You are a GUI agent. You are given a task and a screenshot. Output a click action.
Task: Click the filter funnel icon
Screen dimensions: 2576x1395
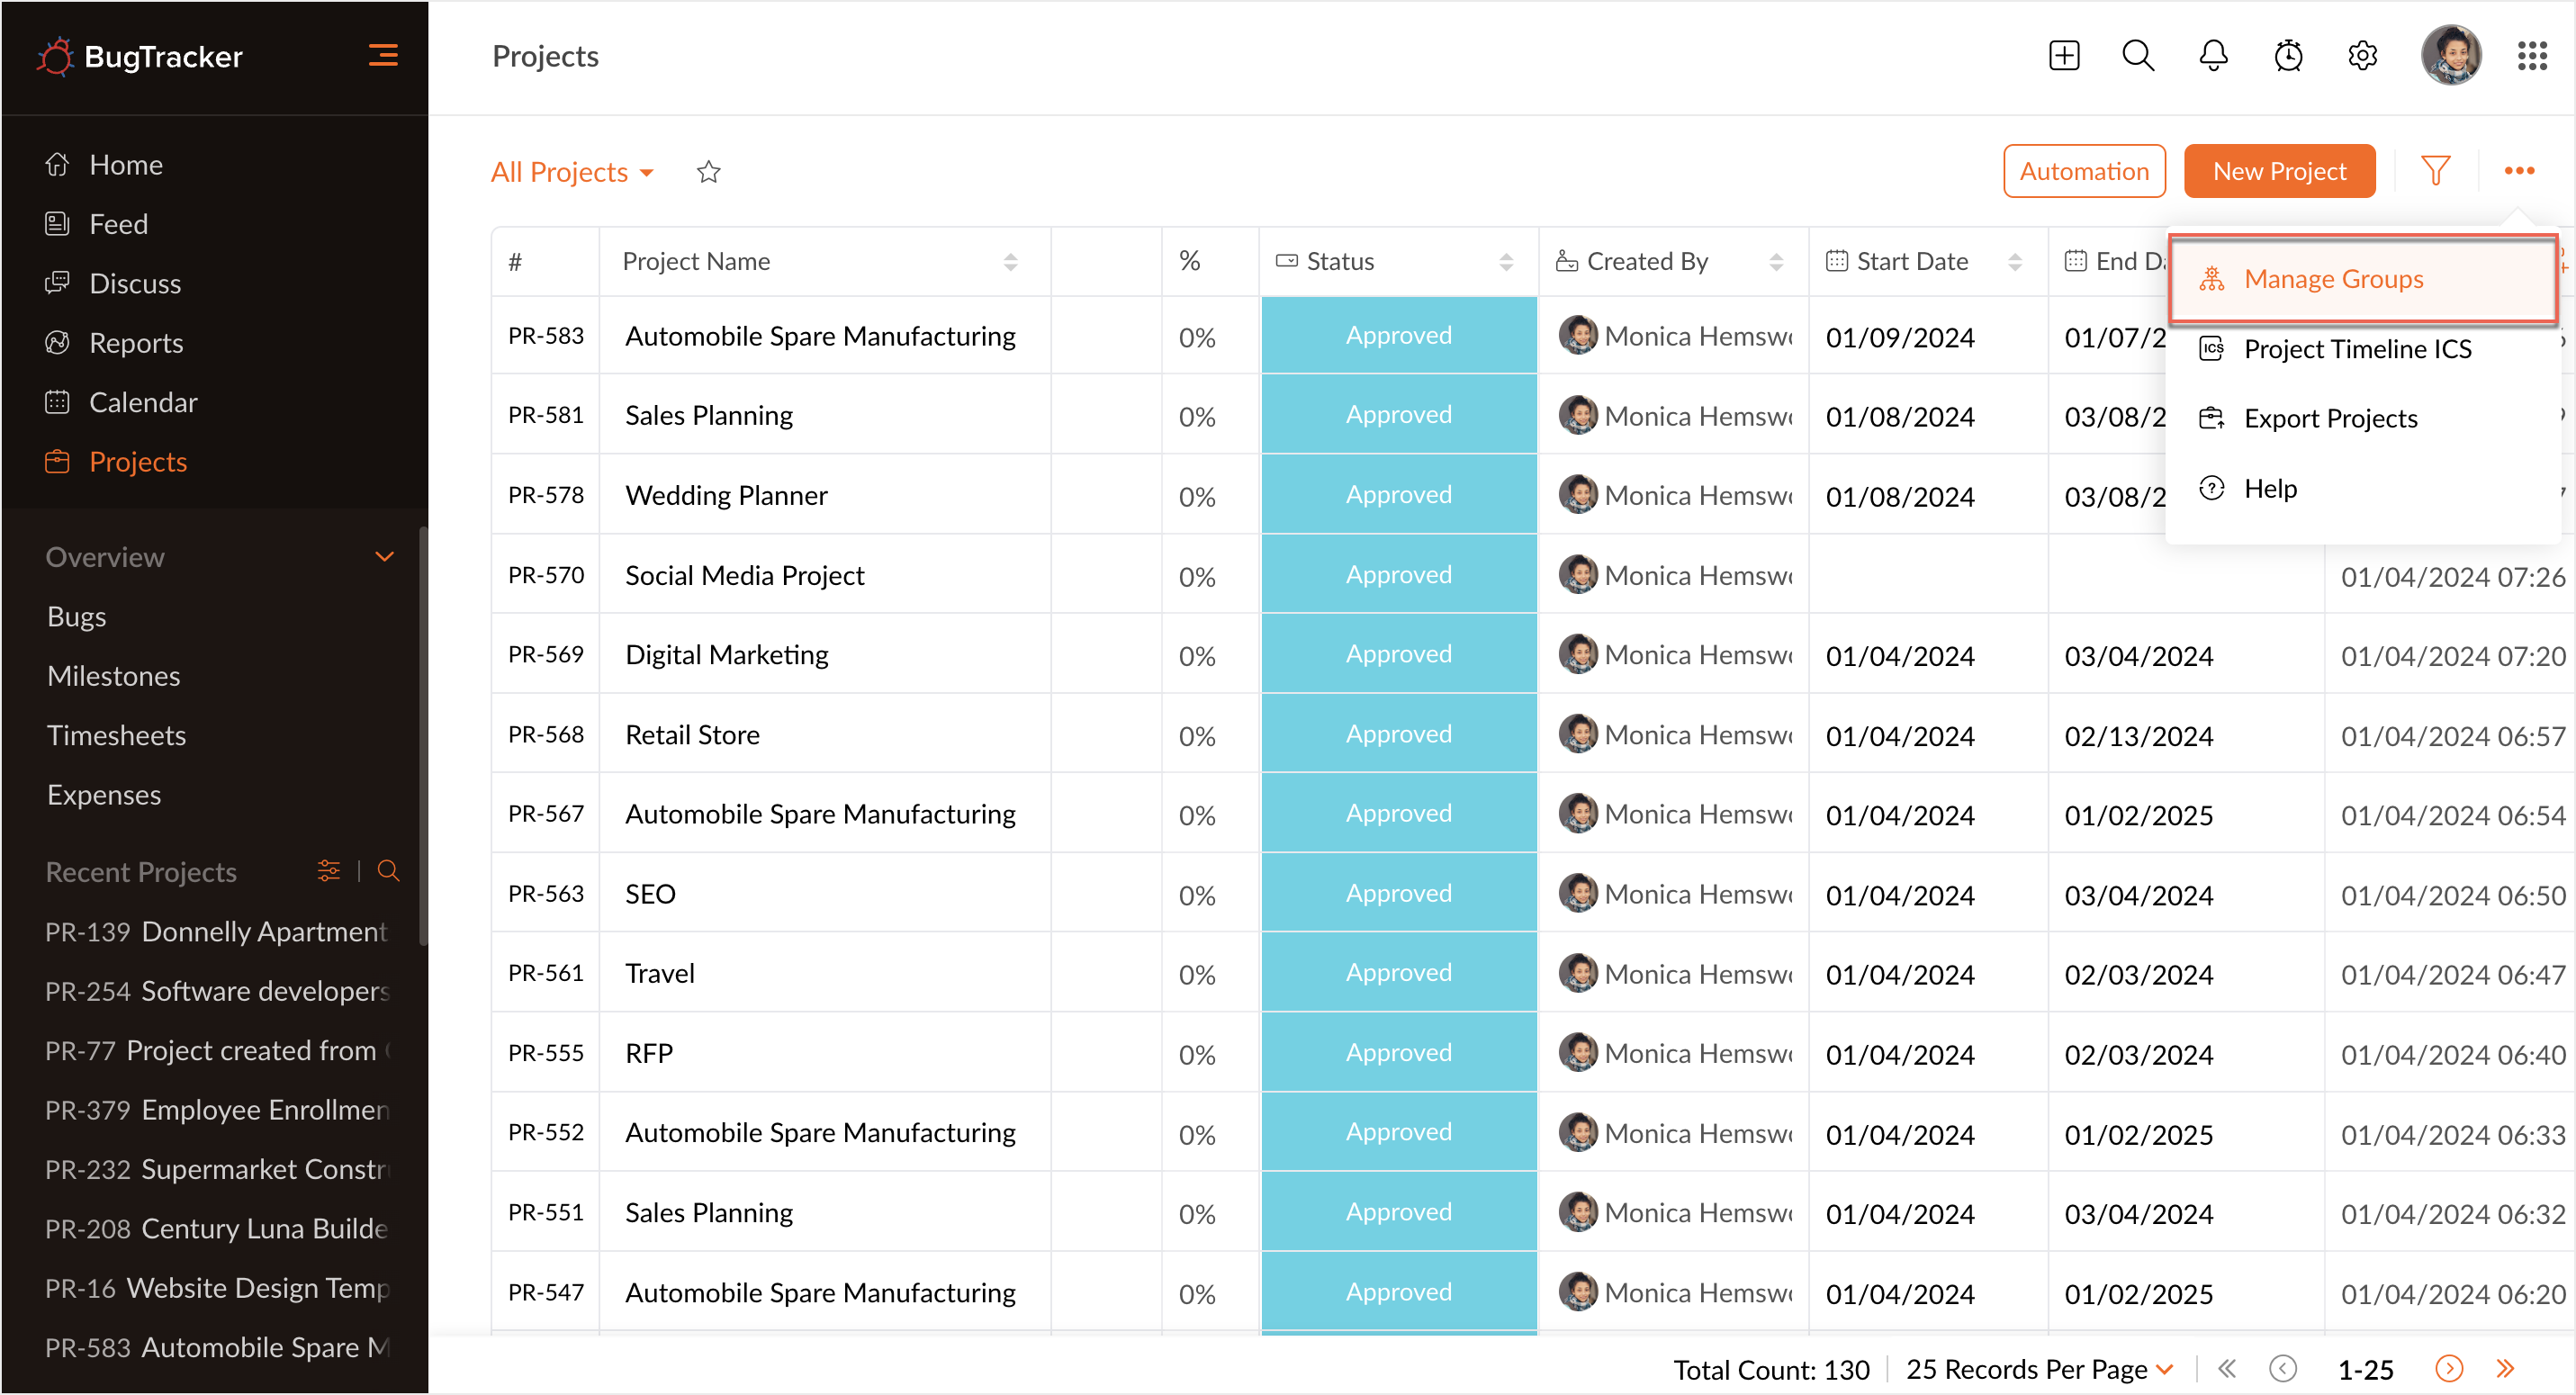pyautogui.click(x=2436, y=171)
